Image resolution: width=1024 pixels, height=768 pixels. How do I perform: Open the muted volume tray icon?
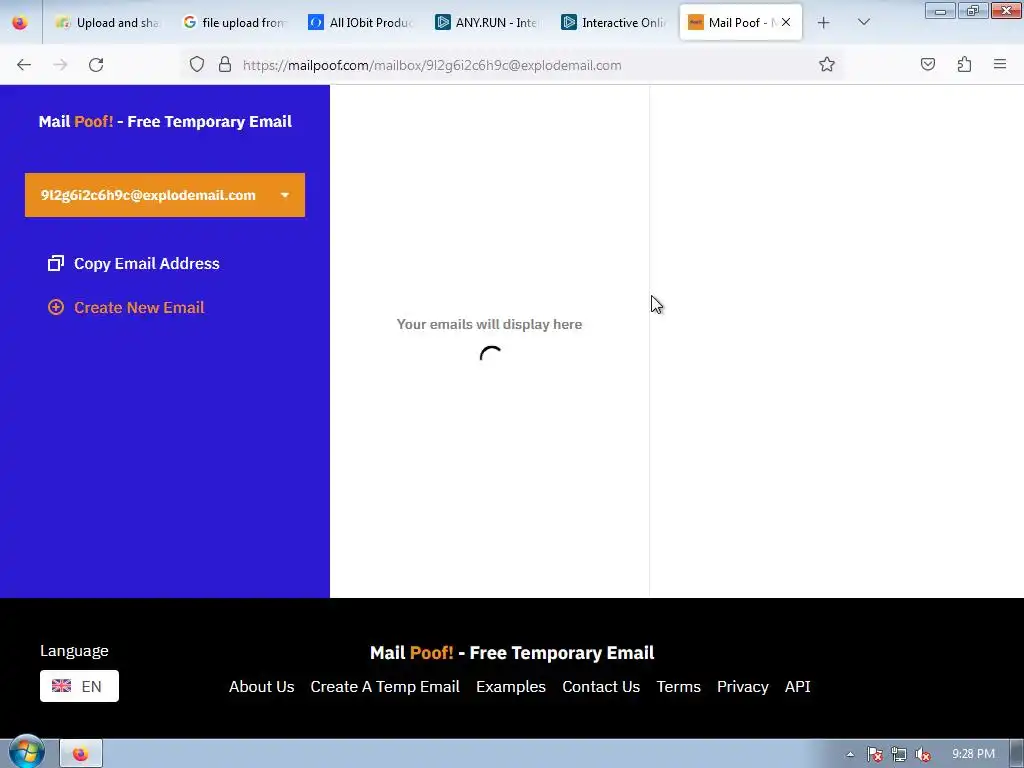[923, 754]
